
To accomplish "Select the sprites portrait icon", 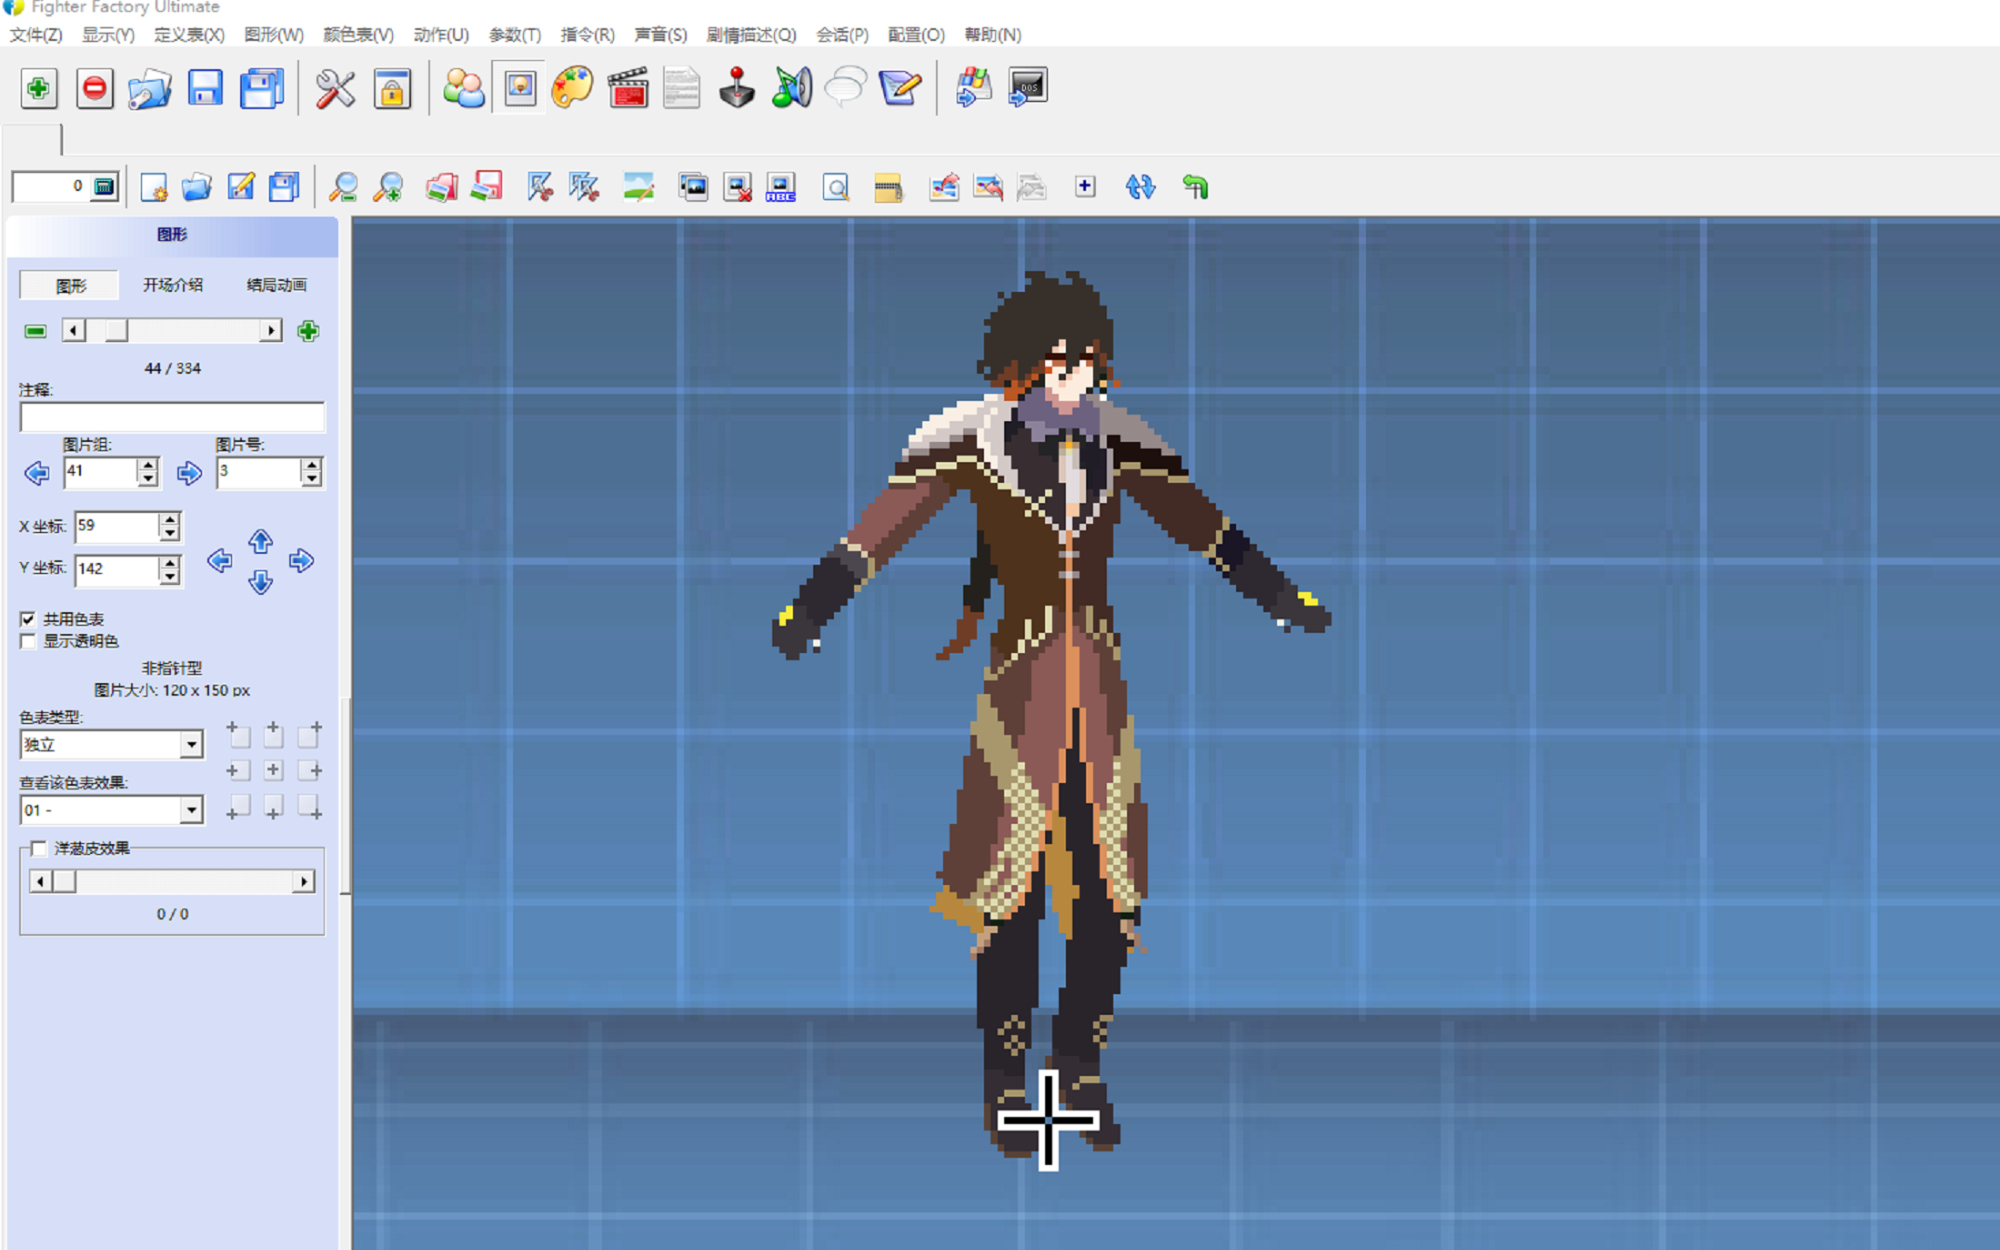I will tap(520, 89).
